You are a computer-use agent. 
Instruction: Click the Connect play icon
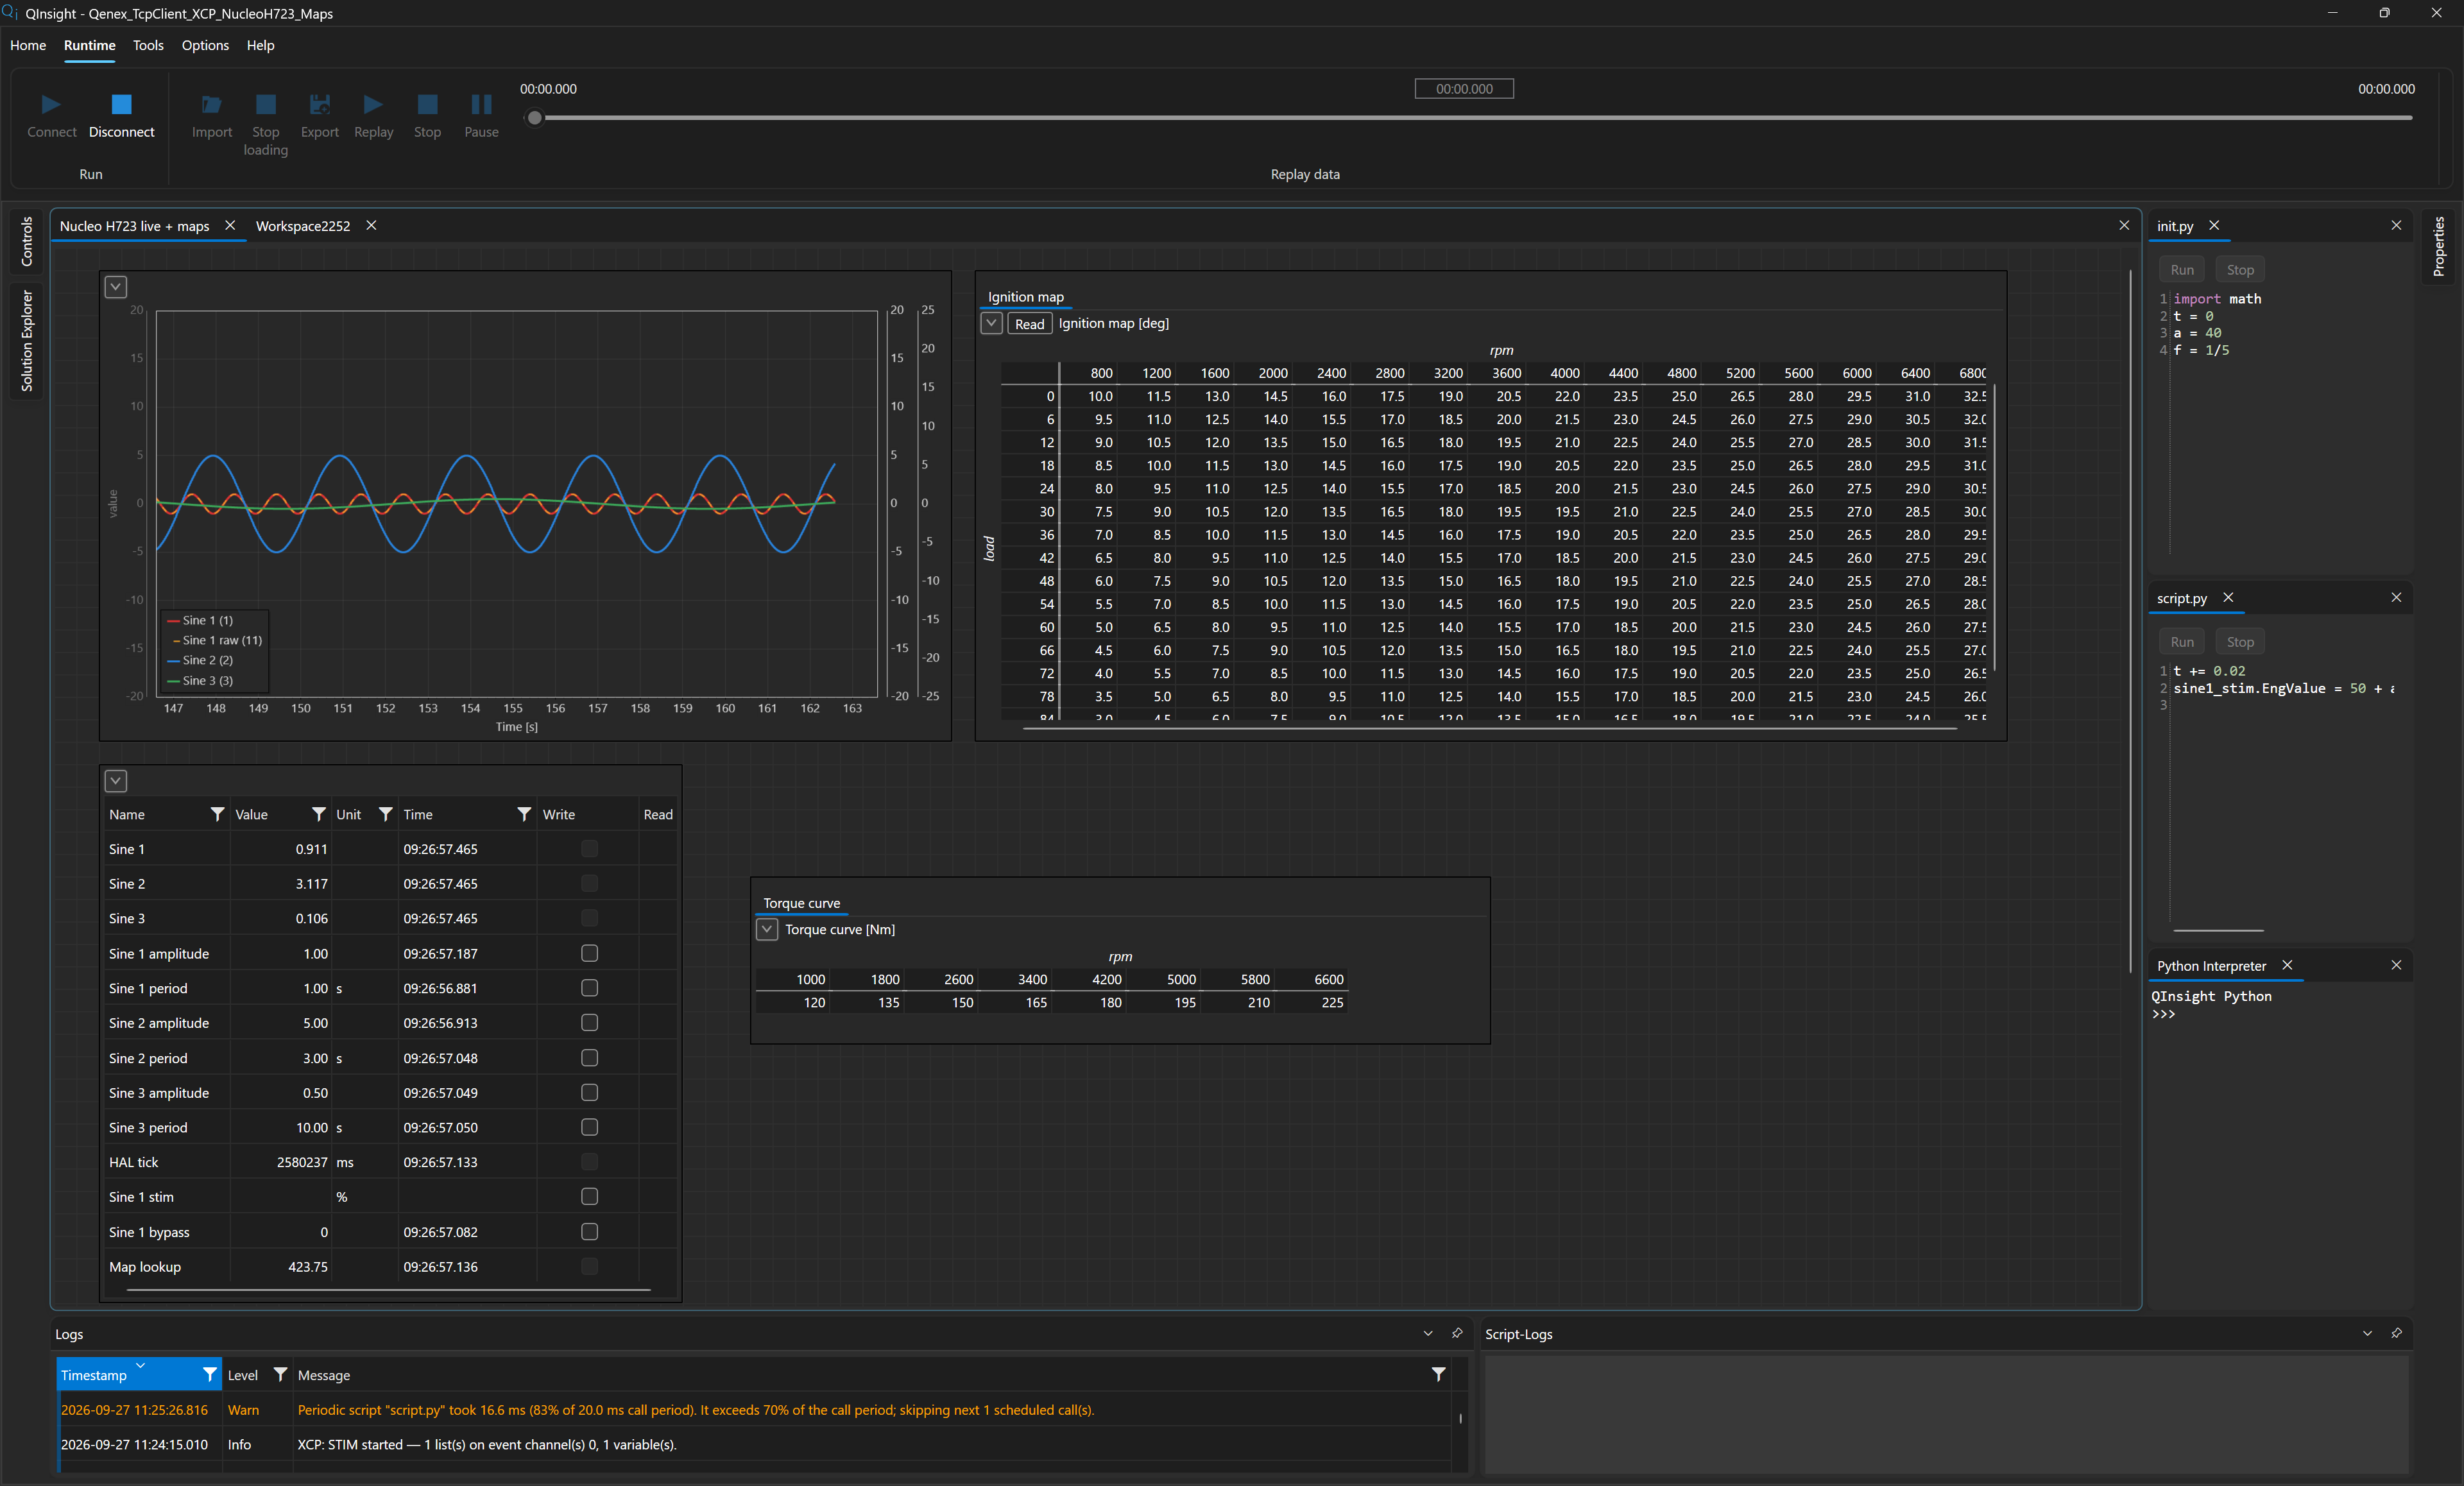point(51,104)
